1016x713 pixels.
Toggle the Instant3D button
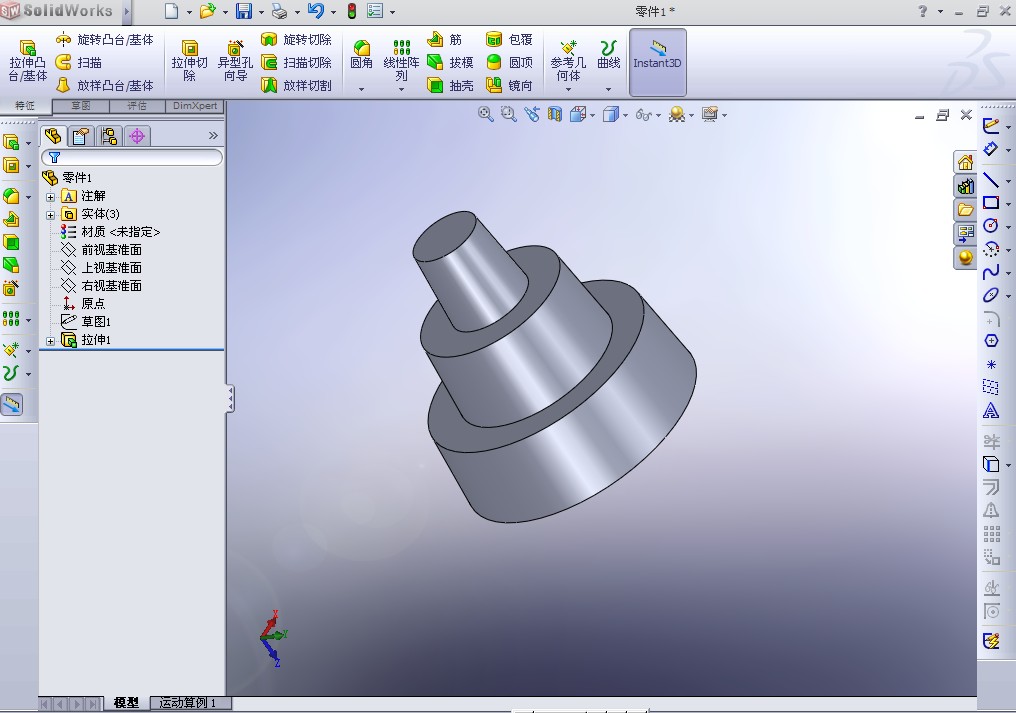tap(657, 62)
